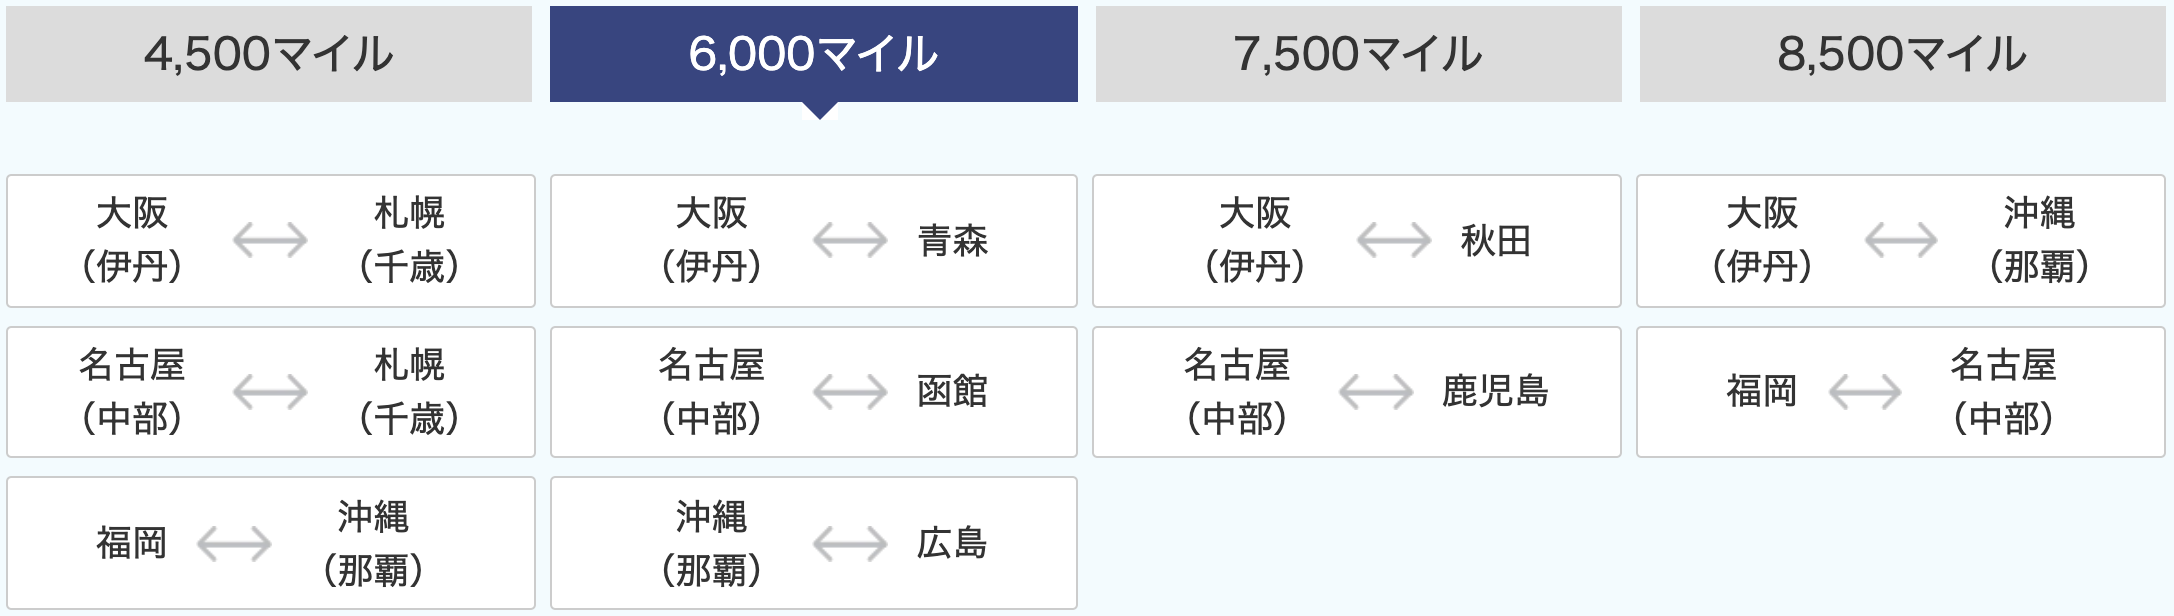Screen dimensions: 2174x616
Task: Select the 名古屋(中部) to 鹿児島 route card
Action: pyautogui.click(x=1357, y=392)
